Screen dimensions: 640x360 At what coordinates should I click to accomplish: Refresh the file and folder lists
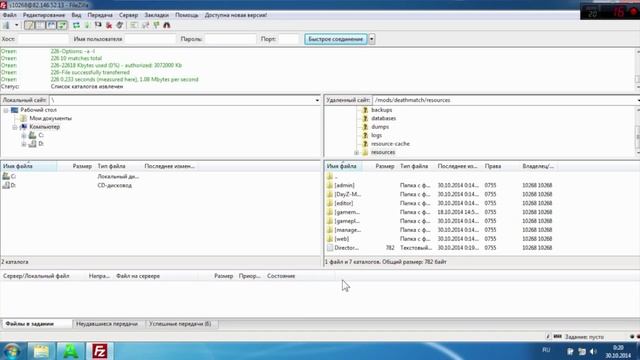pyautogui.click(x=76, y=25)
